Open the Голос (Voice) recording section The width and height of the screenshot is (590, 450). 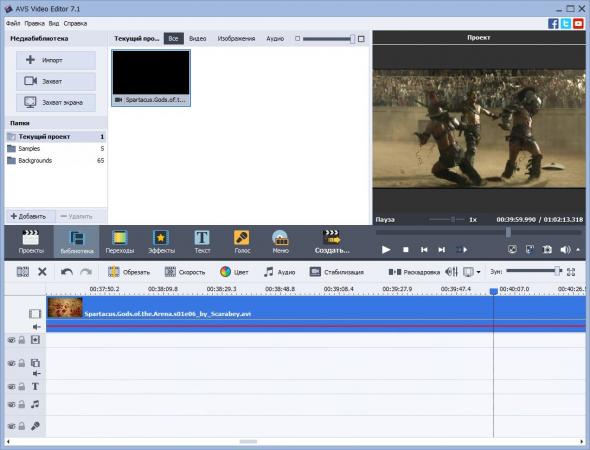point(242,242)
